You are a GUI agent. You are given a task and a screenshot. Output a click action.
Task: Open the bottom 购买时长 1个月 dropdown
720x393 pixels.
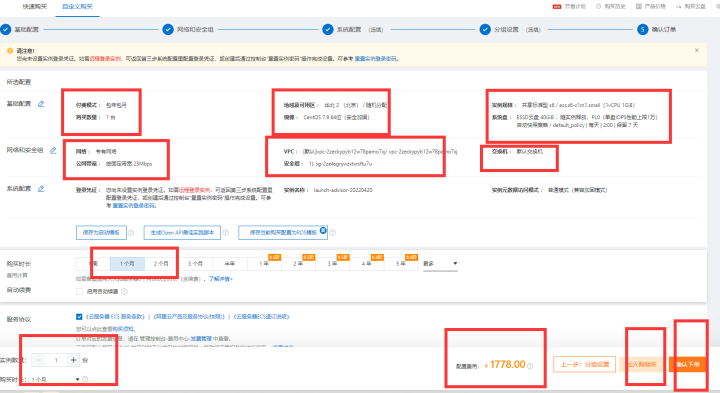point(55,379)
